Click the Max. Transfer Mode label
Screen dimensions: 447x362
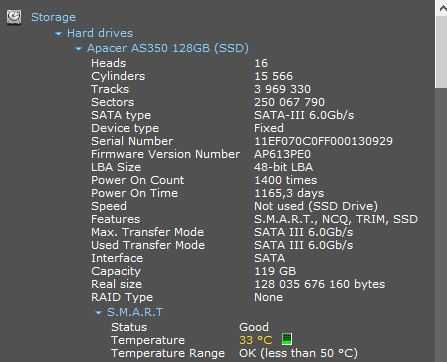pyautogui.click(x=147, y=232)
